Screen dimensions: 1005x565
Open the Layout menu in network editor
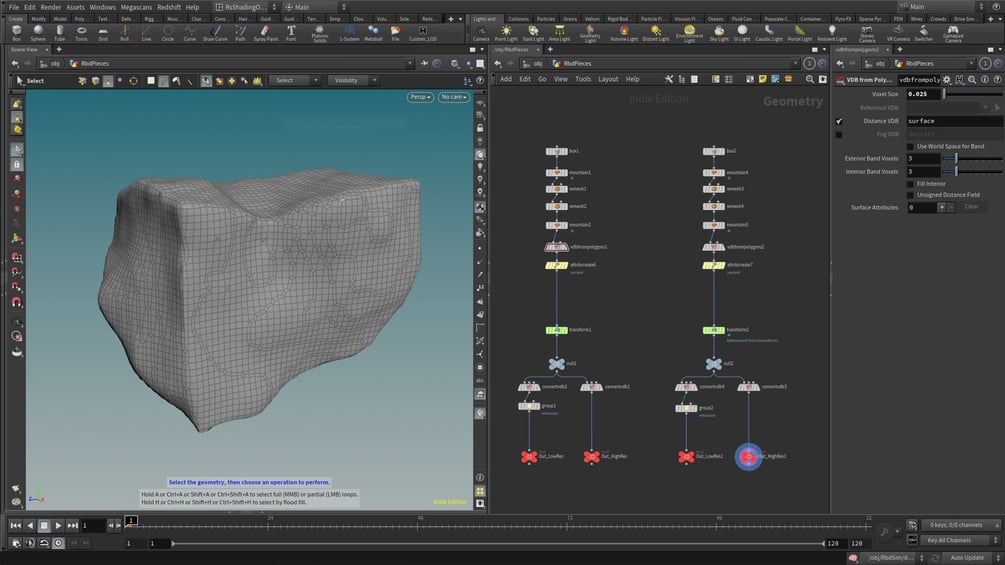point(608,79)
